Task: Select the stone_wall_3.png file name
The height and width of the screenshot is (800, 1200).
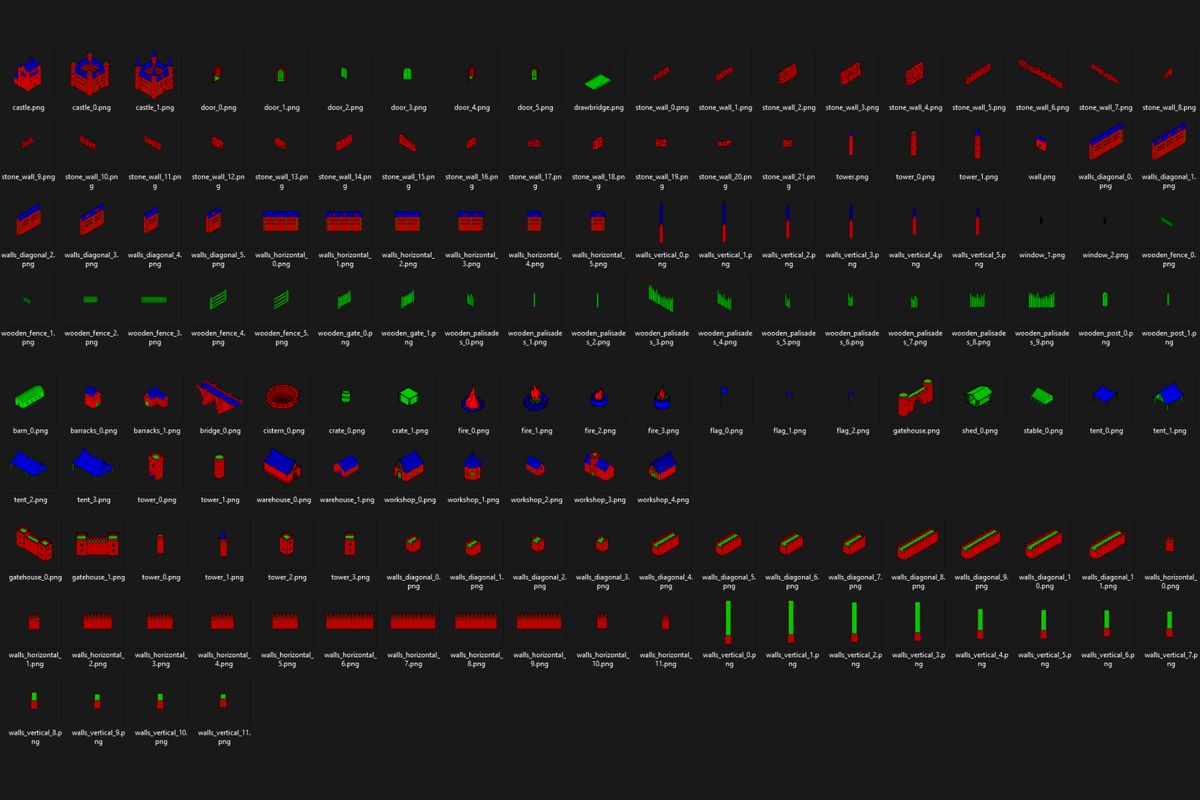Action: point(852,107)
